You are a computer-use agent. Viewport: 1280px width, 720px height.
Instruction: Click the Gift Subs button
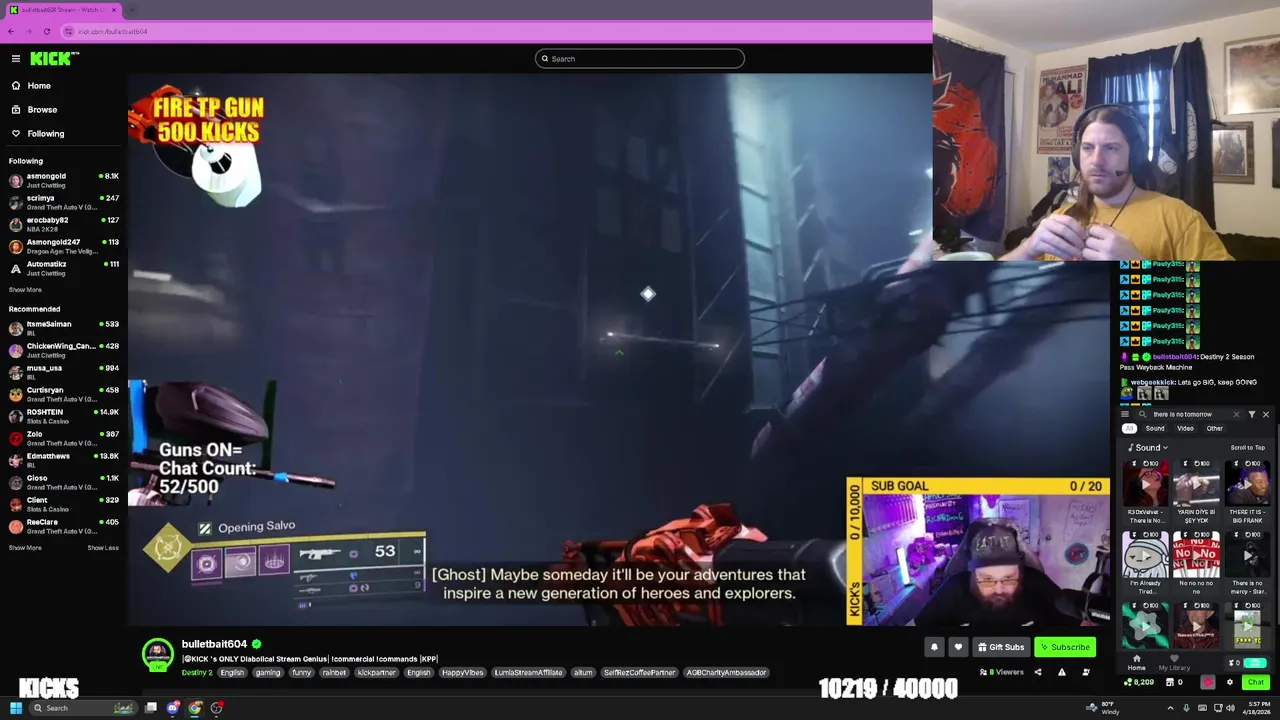1000,647
